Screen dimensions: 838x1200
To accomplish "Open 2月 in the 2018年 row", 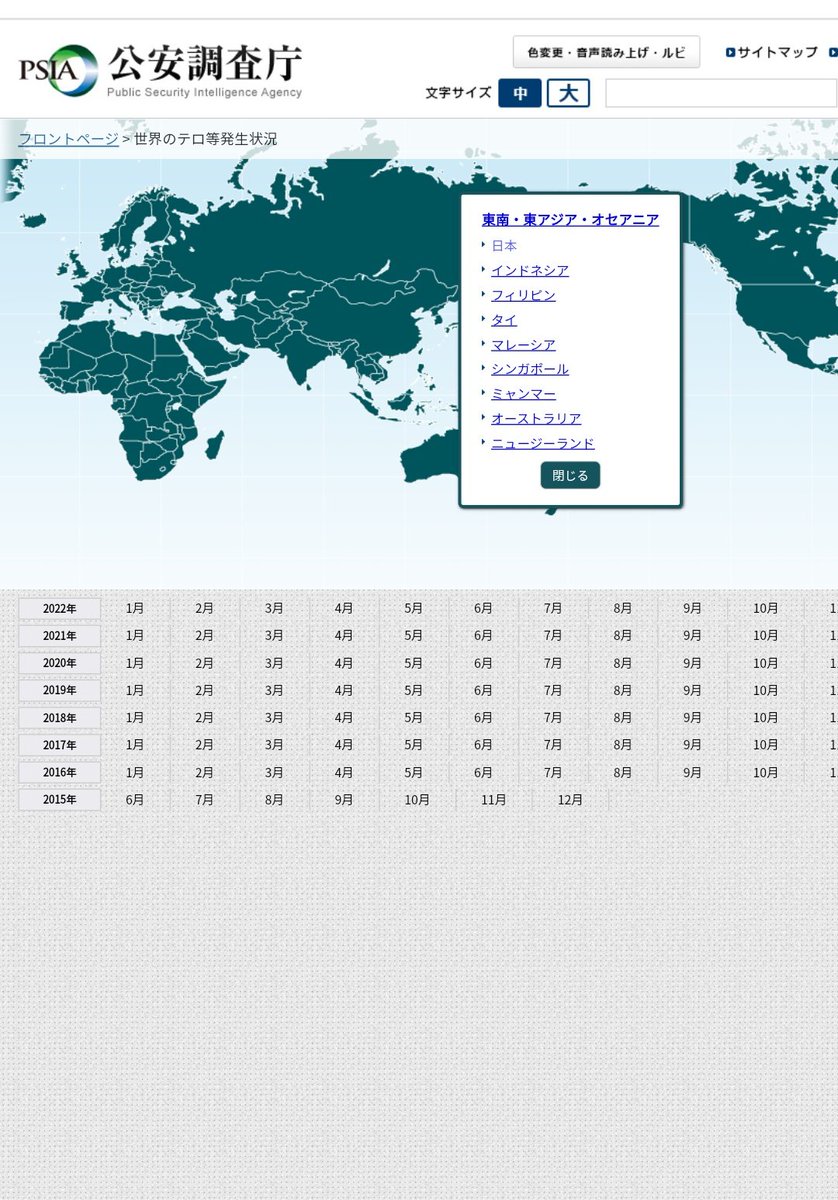I will click(205, 718).
